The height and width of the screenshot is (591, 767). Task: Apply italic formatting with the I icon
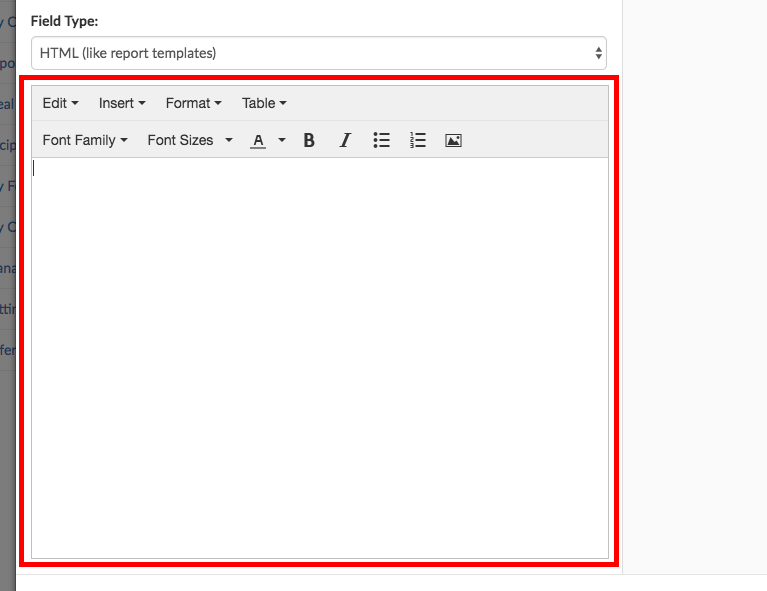click(345, 141)
